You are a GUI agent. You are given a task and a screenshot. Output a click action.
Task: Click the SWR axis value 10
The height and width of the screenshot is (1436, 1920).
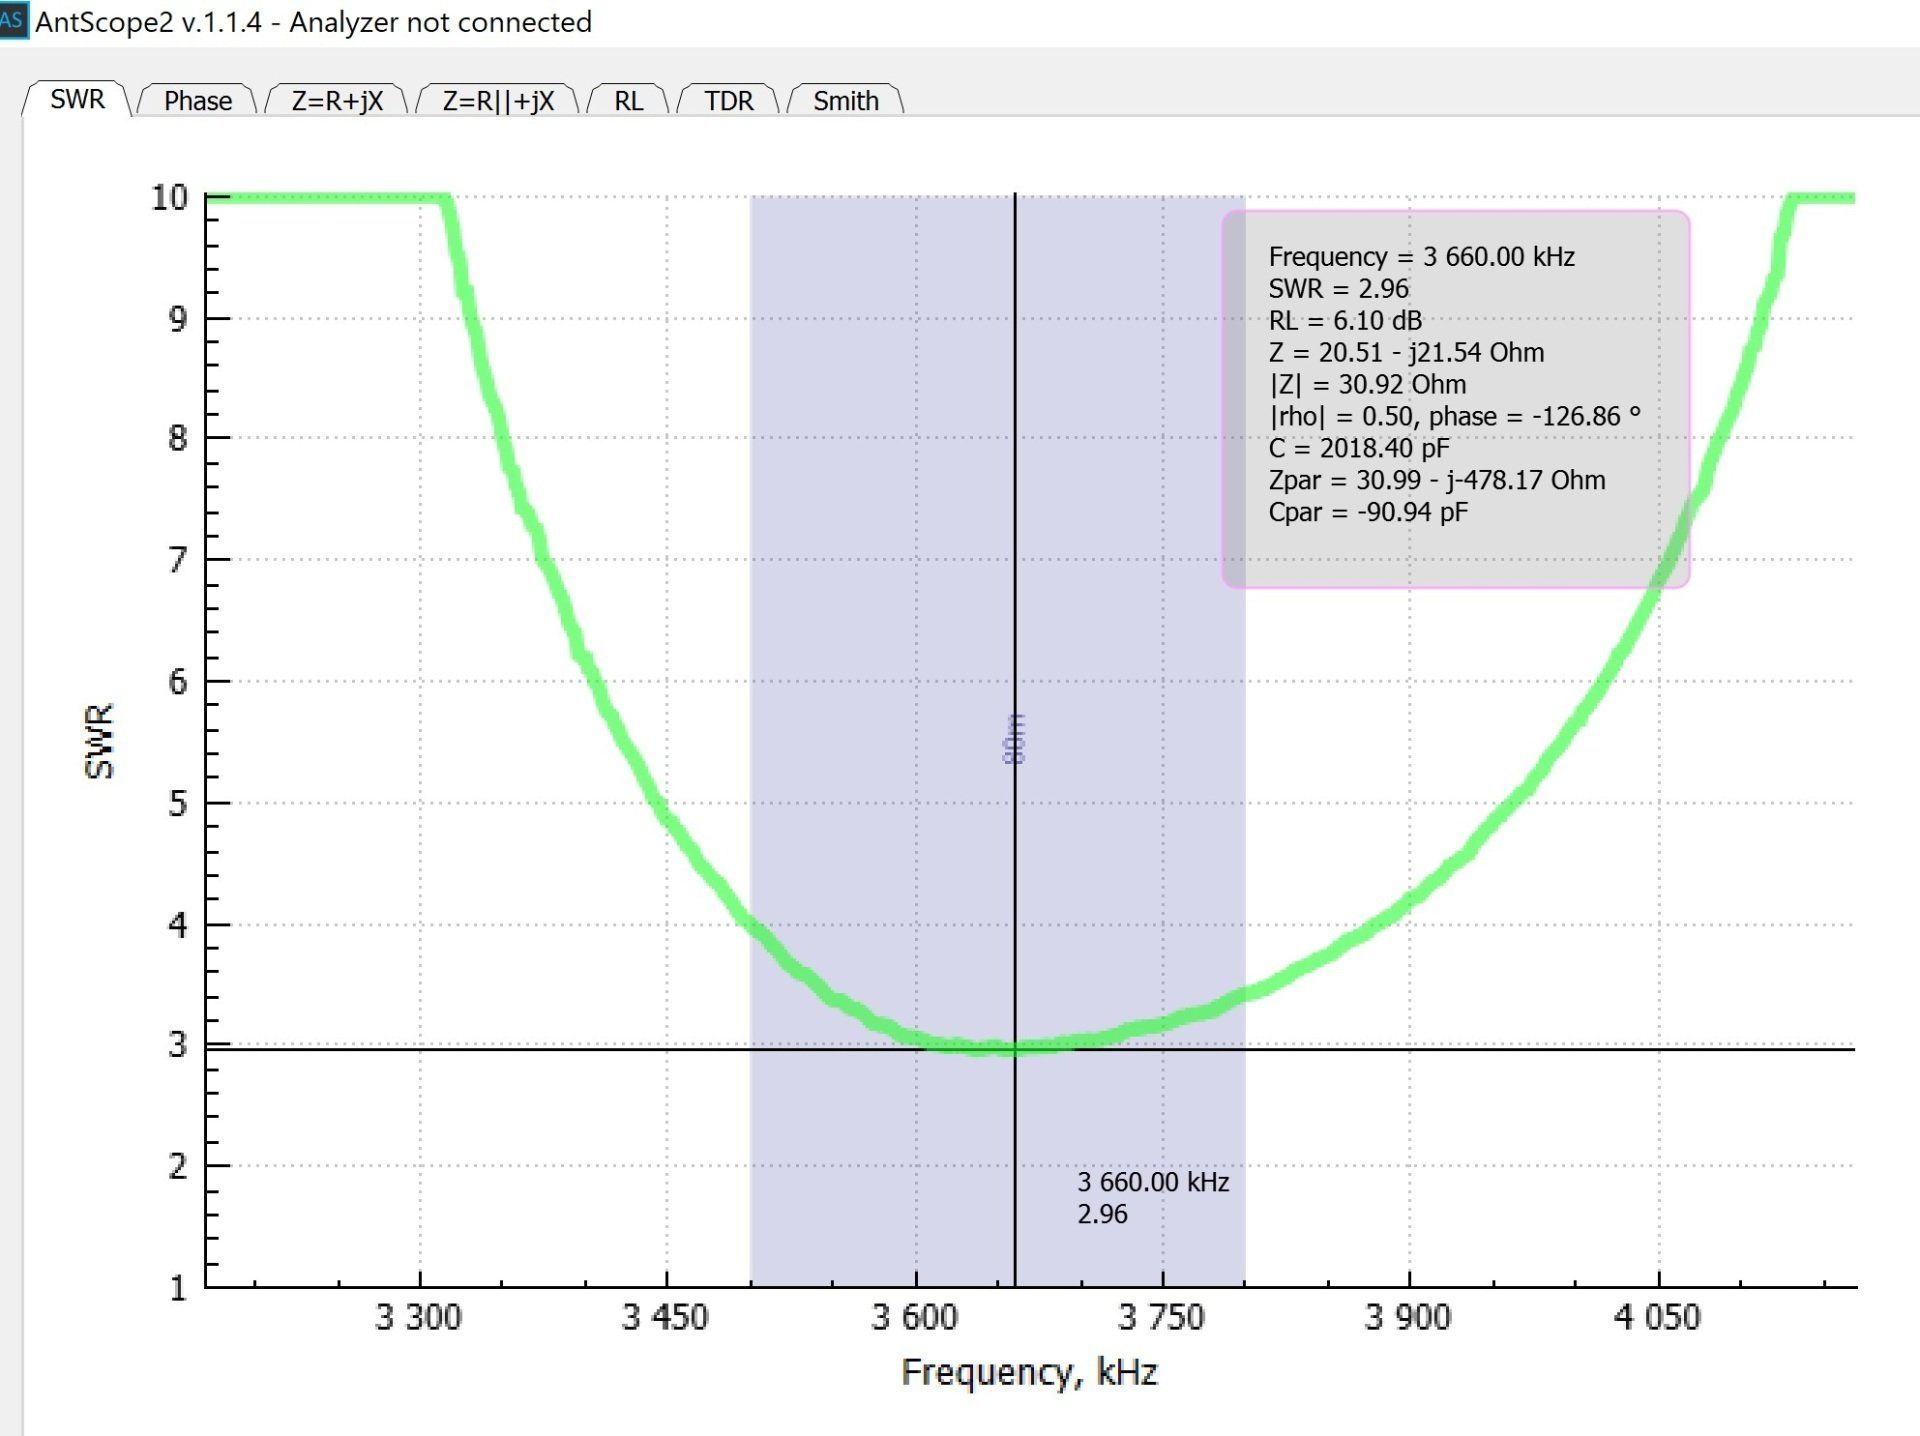coord(169,197)
